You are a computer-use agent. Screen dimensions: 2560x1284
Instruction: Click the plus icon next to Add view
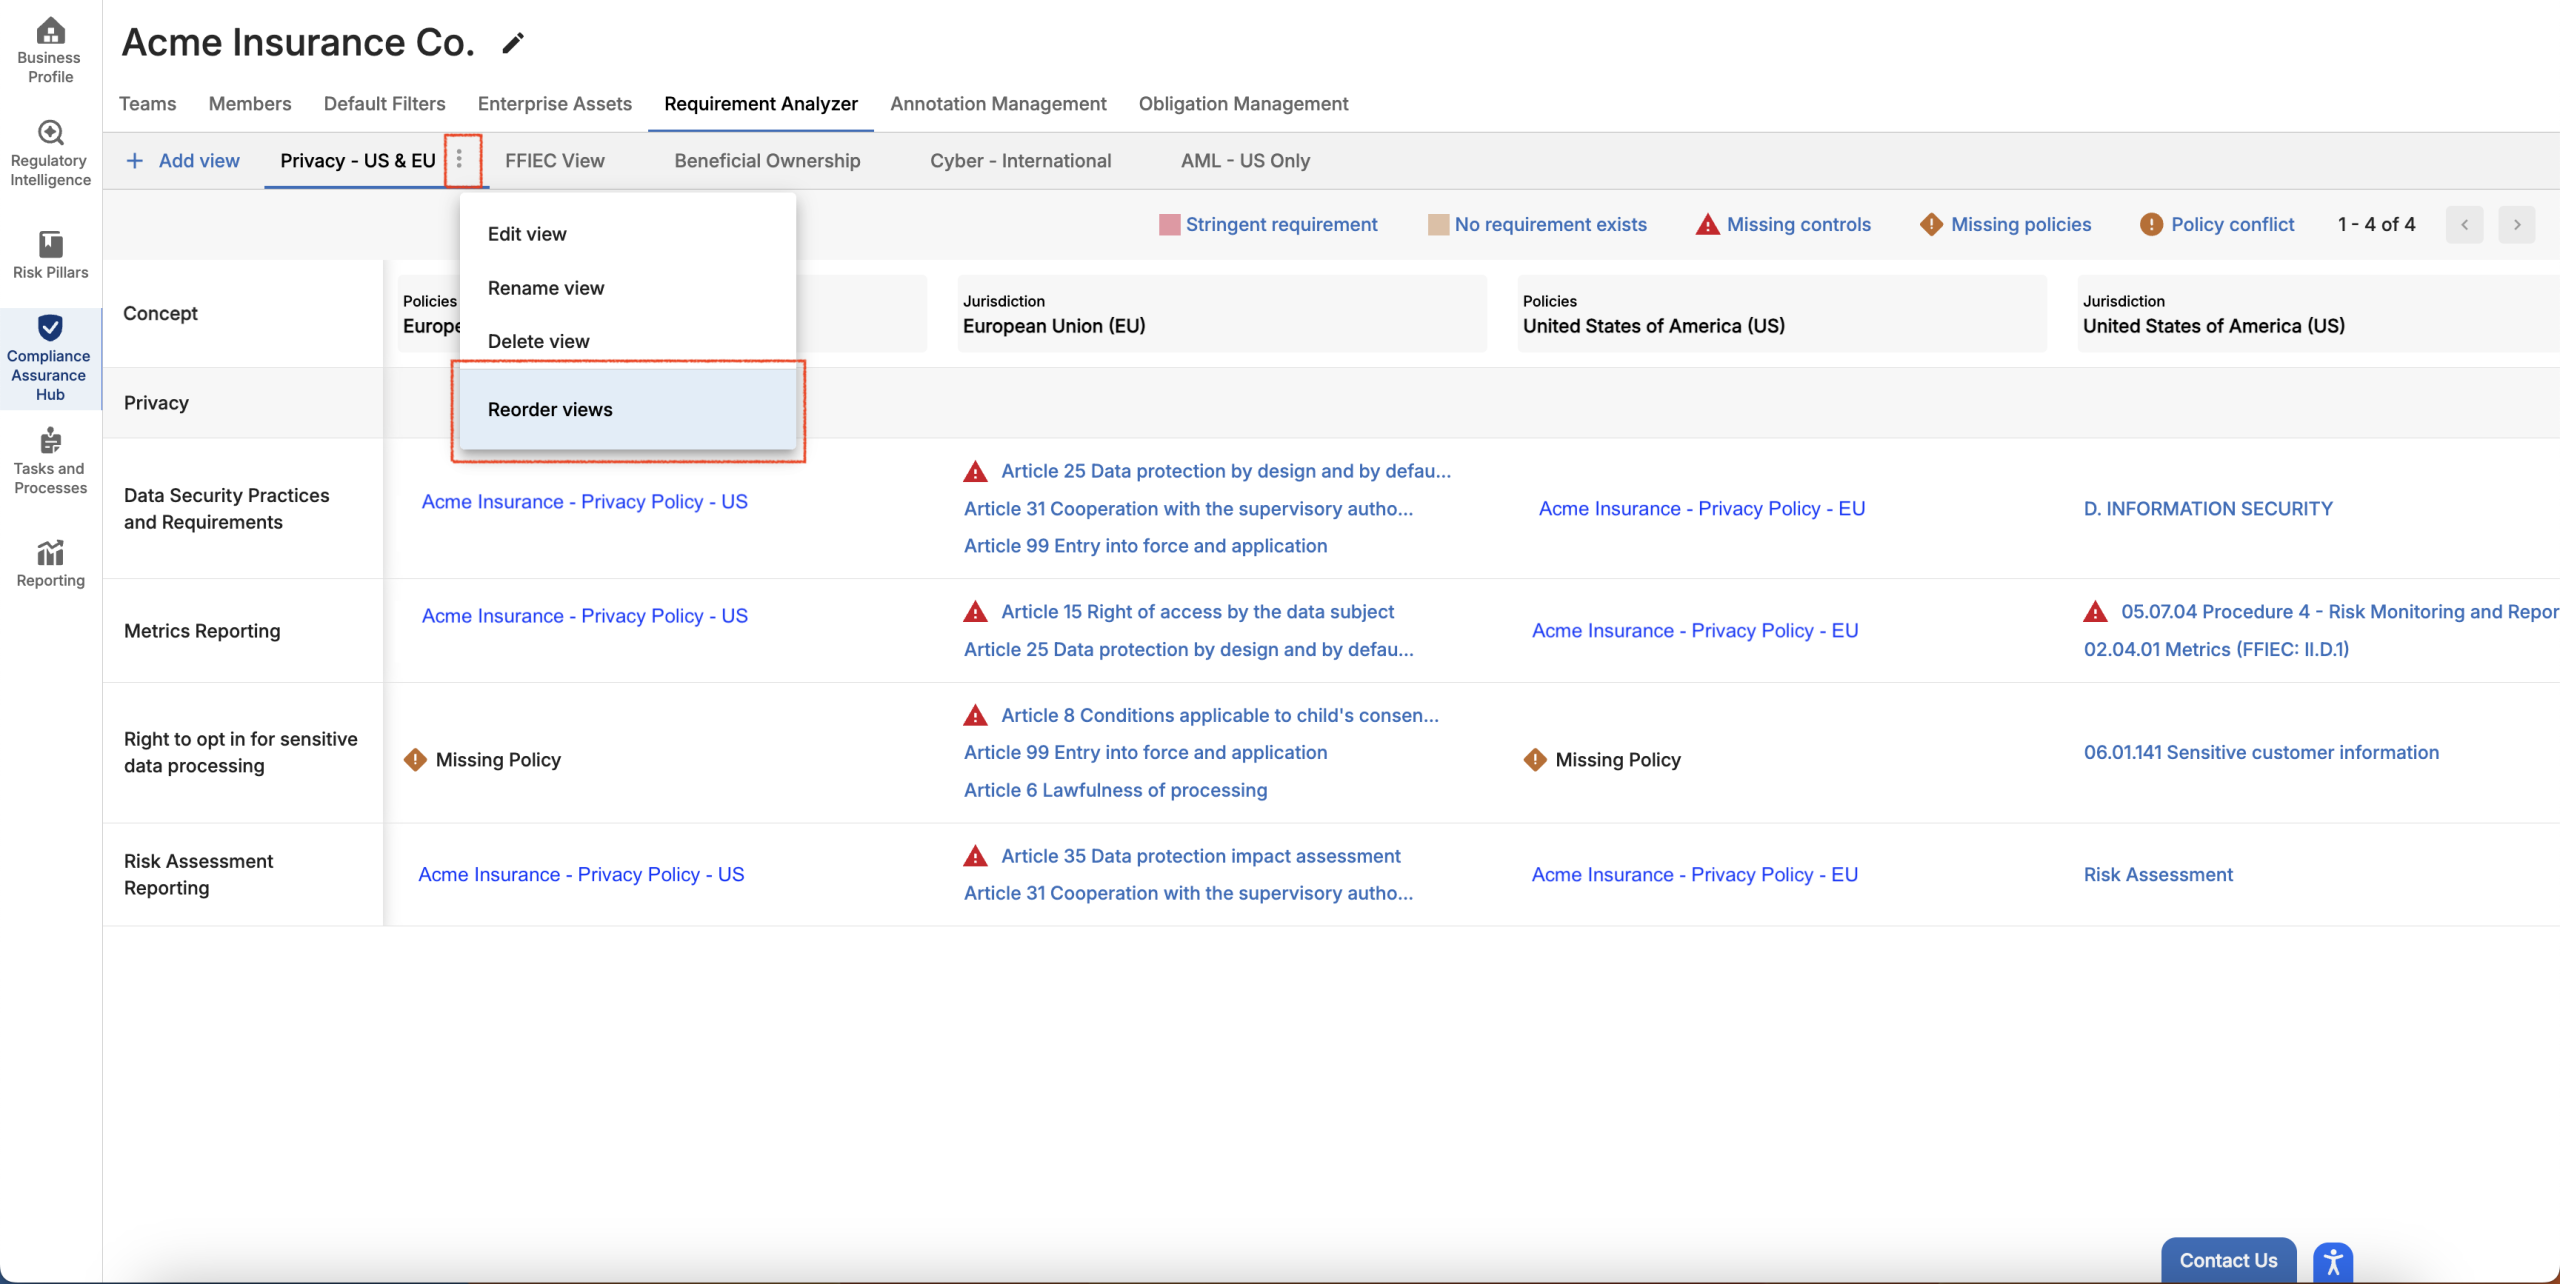tap(135, 160)
